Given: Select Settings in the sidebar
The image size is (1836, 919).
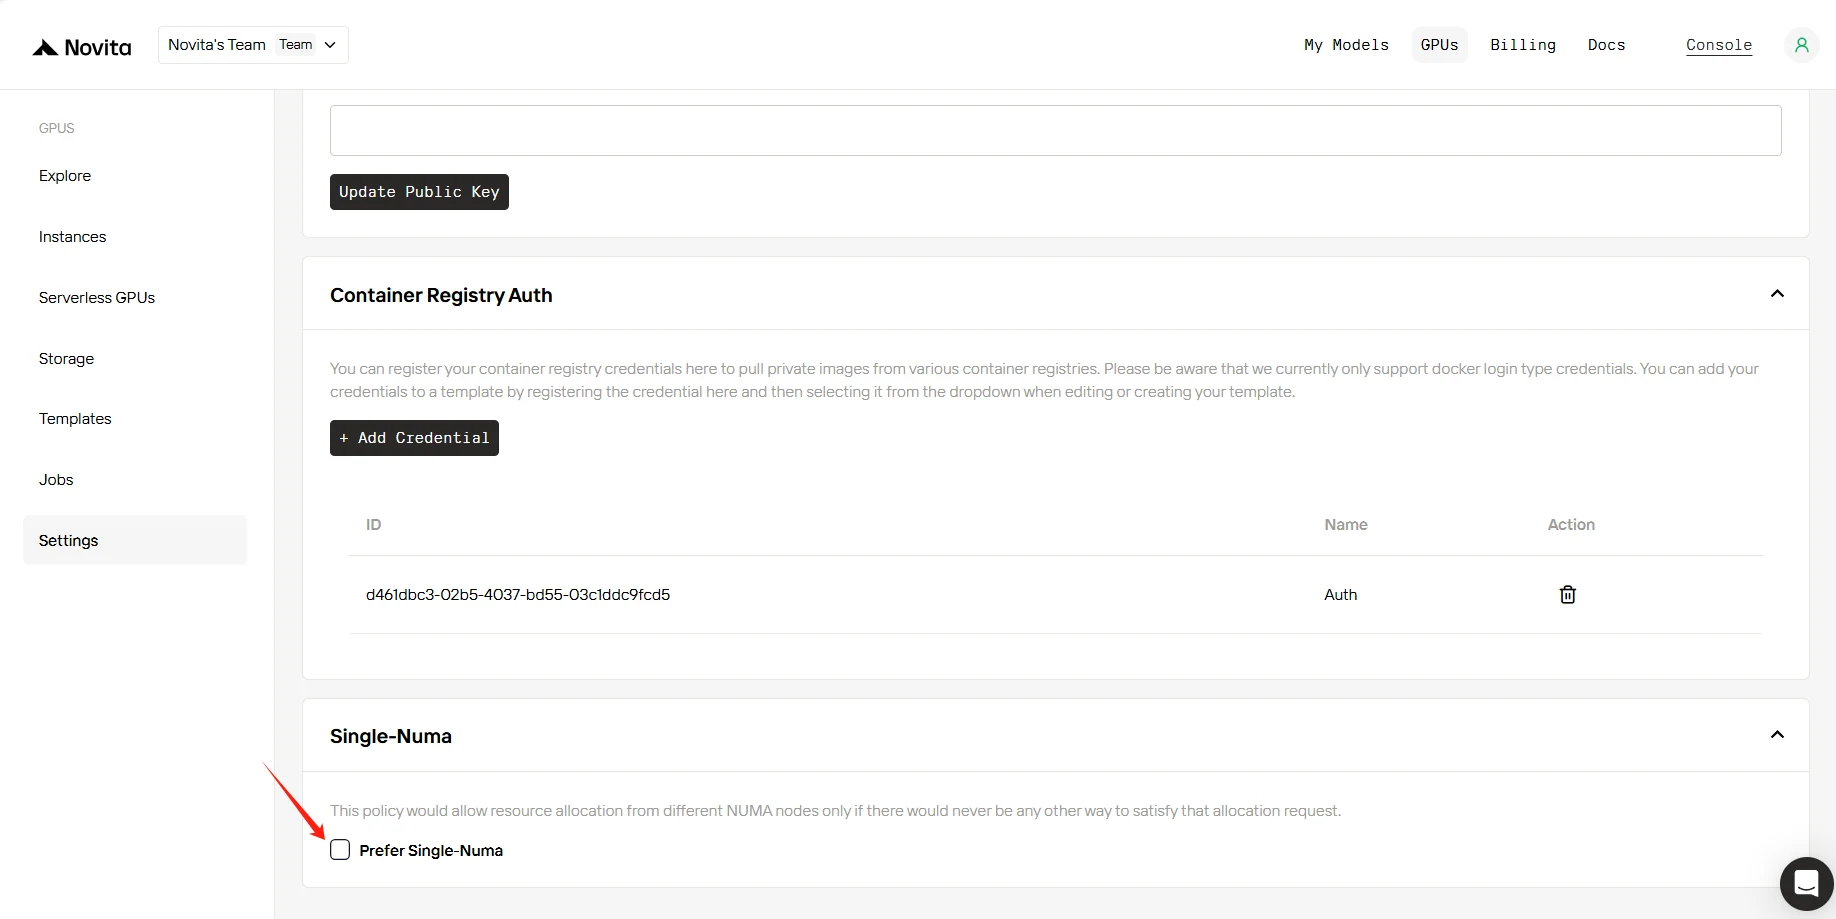Looking at the screenshot, I should tap(135, 540).
